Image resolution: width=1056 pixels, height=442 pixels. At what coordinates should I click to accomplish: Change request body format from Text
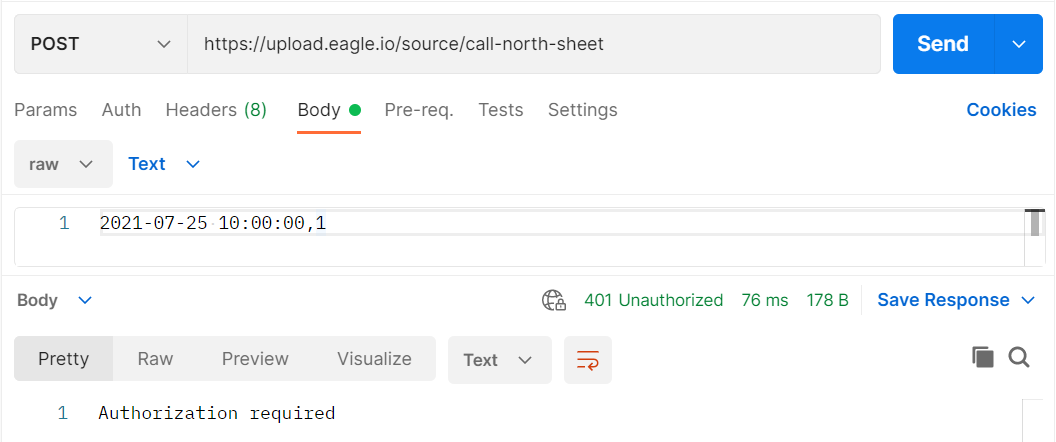[x=164, y=164]
